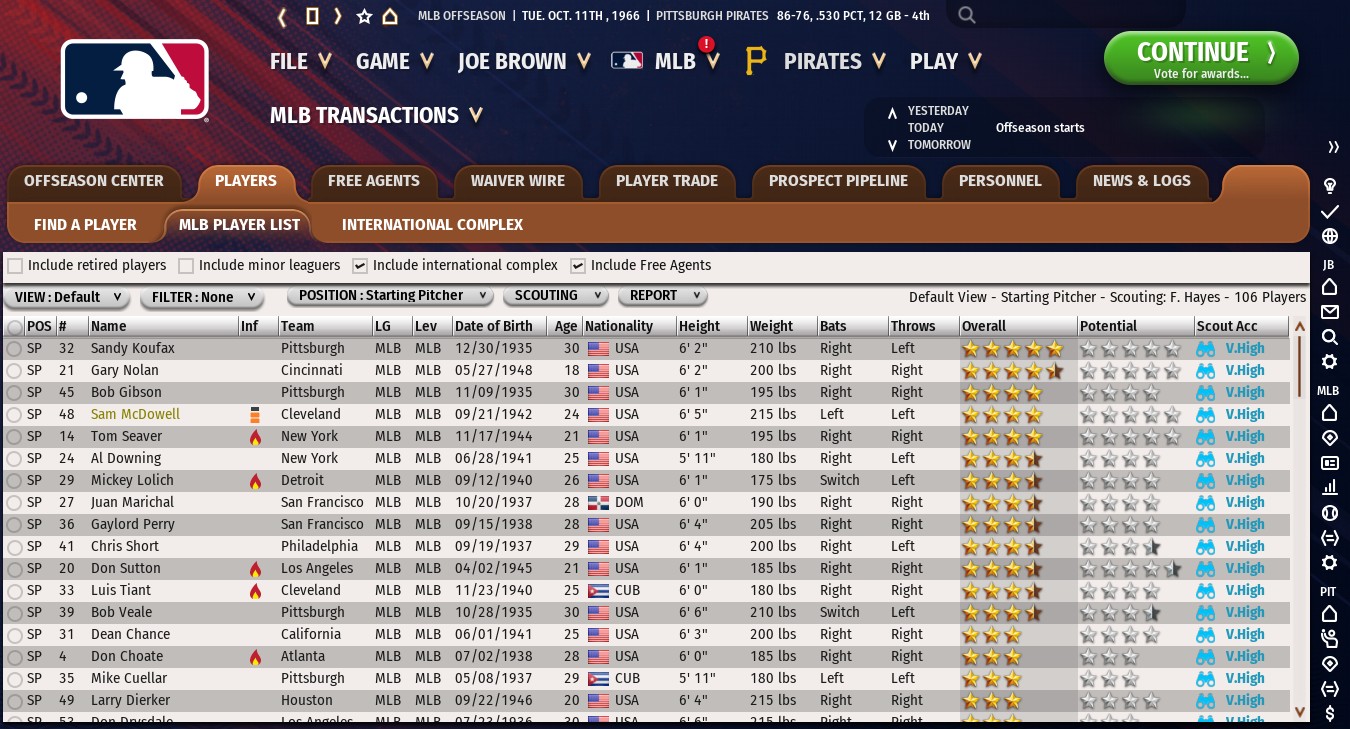The width and height of the screenshot is (1350, 729).
Task: Open the search magnifier in top bar
Action: pos(966,15)
